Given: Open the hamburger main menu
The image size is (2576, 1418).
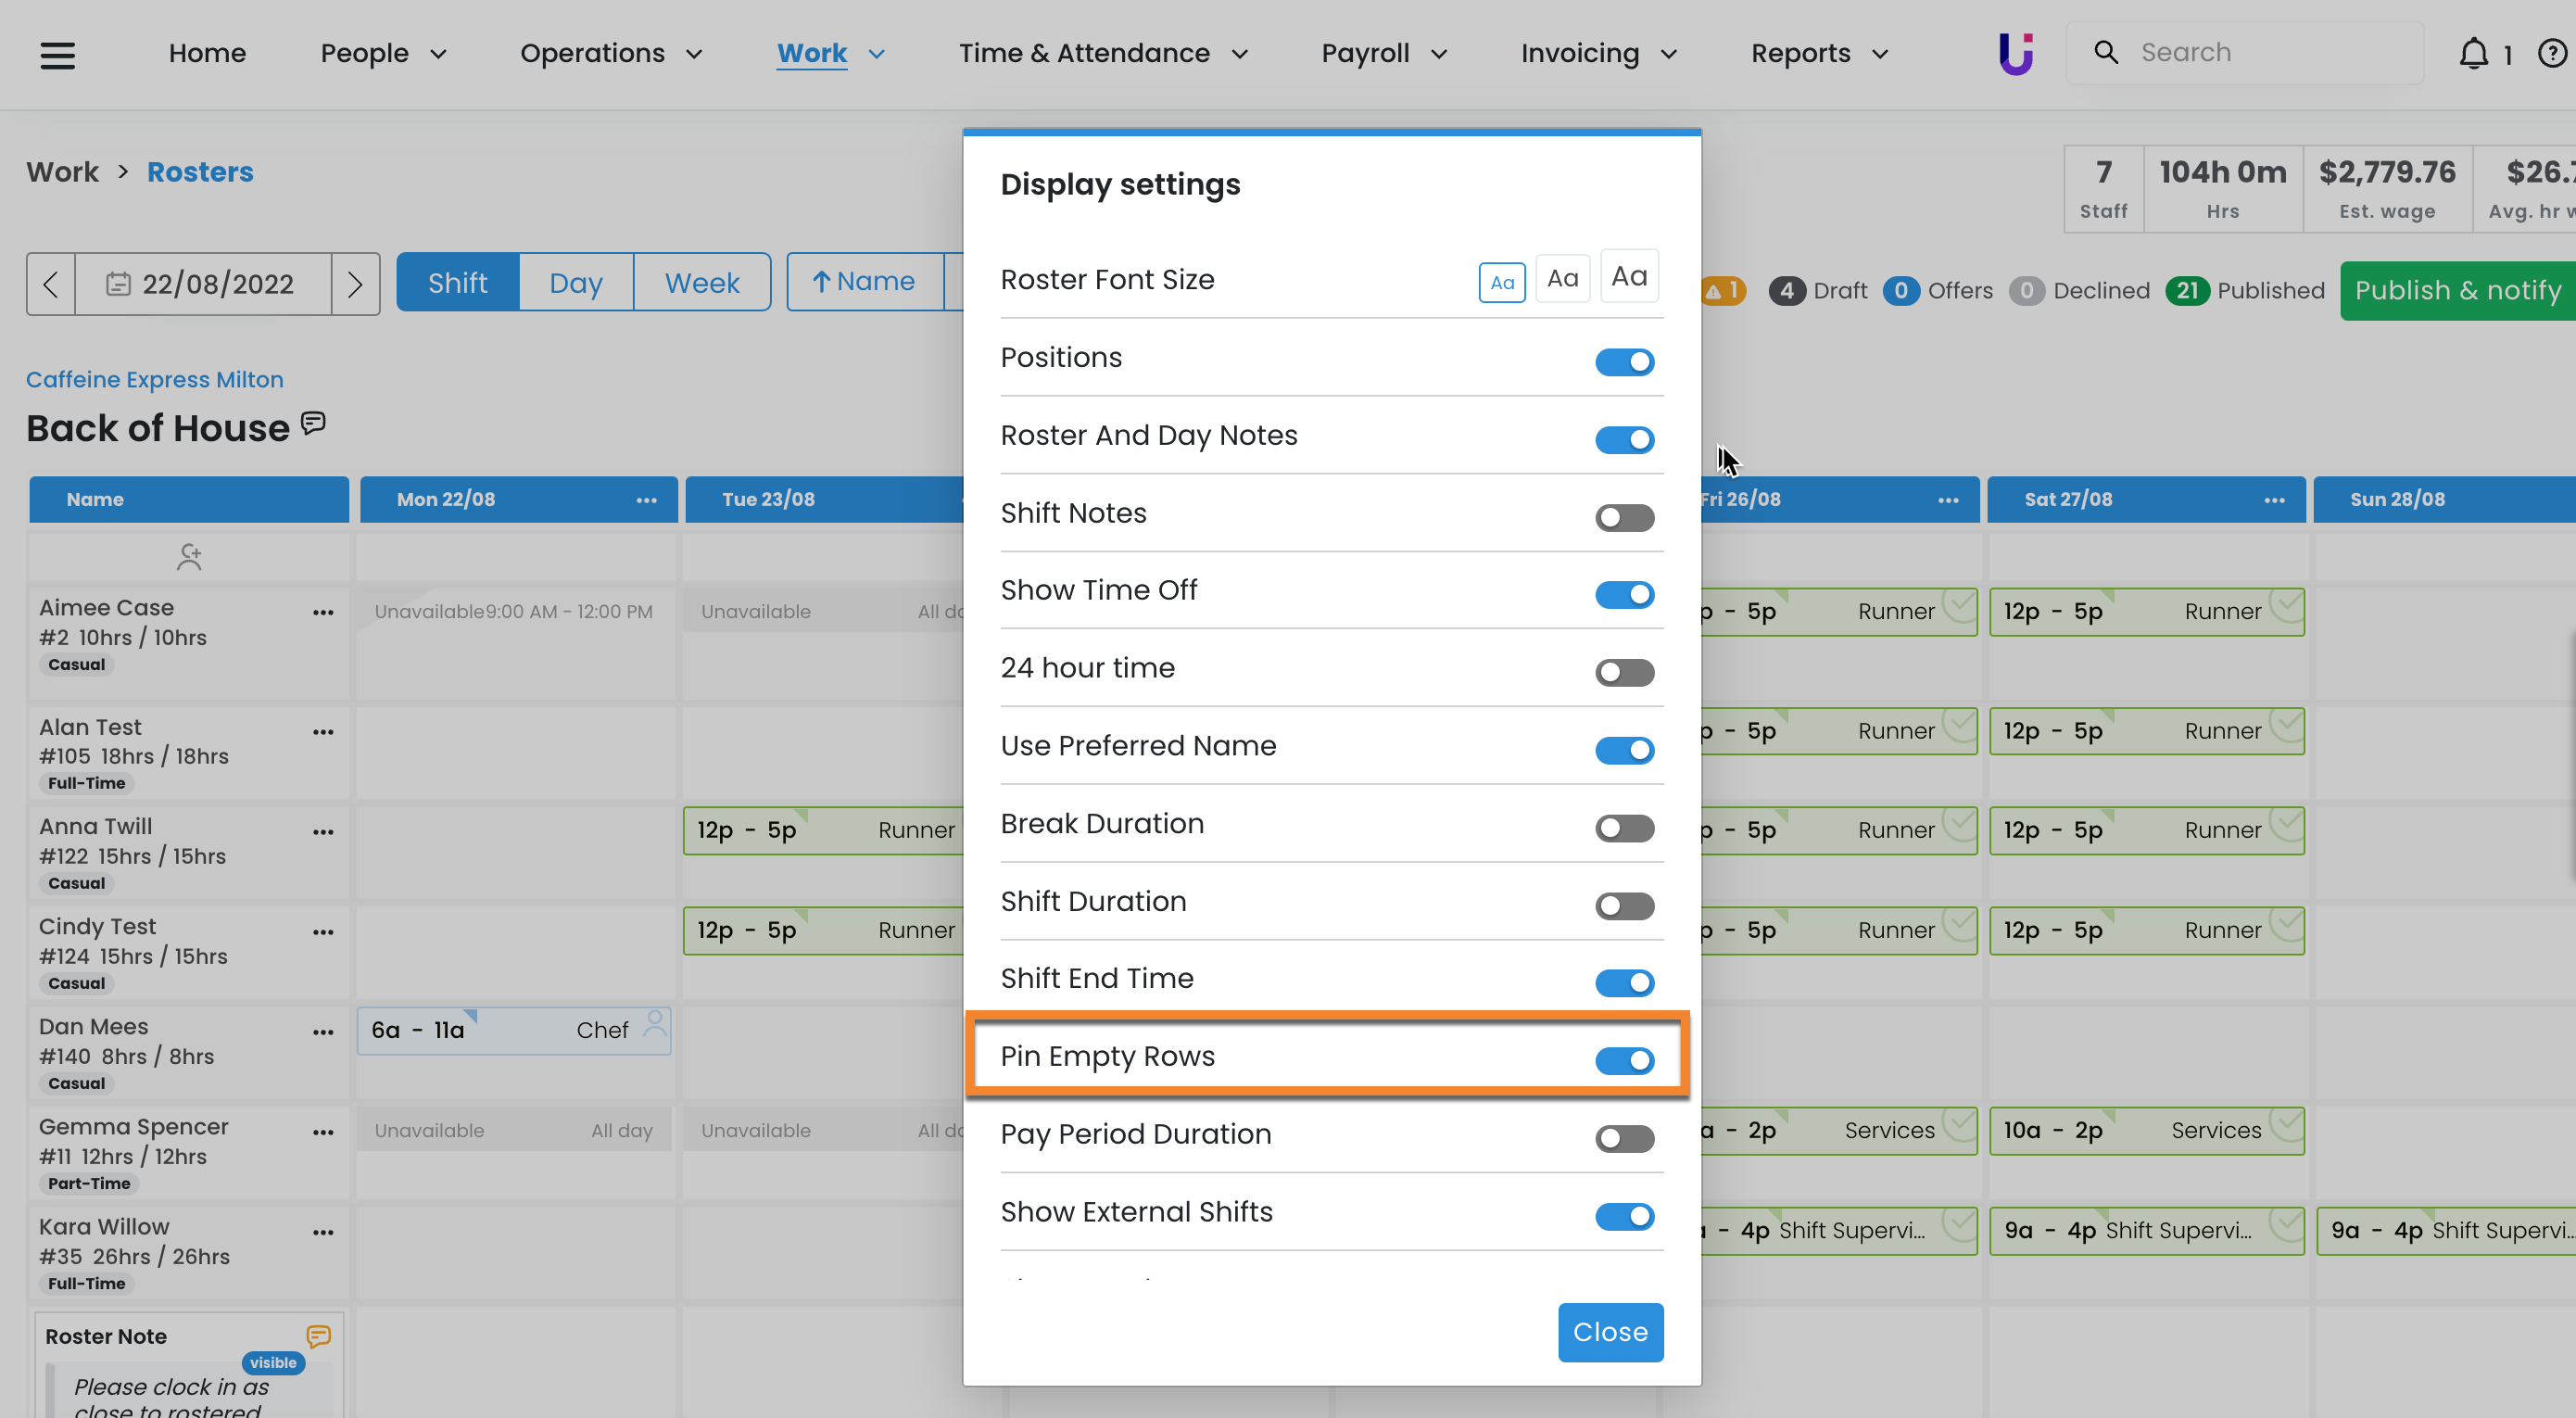Looking at the screenshot, I should coord(57,54).
